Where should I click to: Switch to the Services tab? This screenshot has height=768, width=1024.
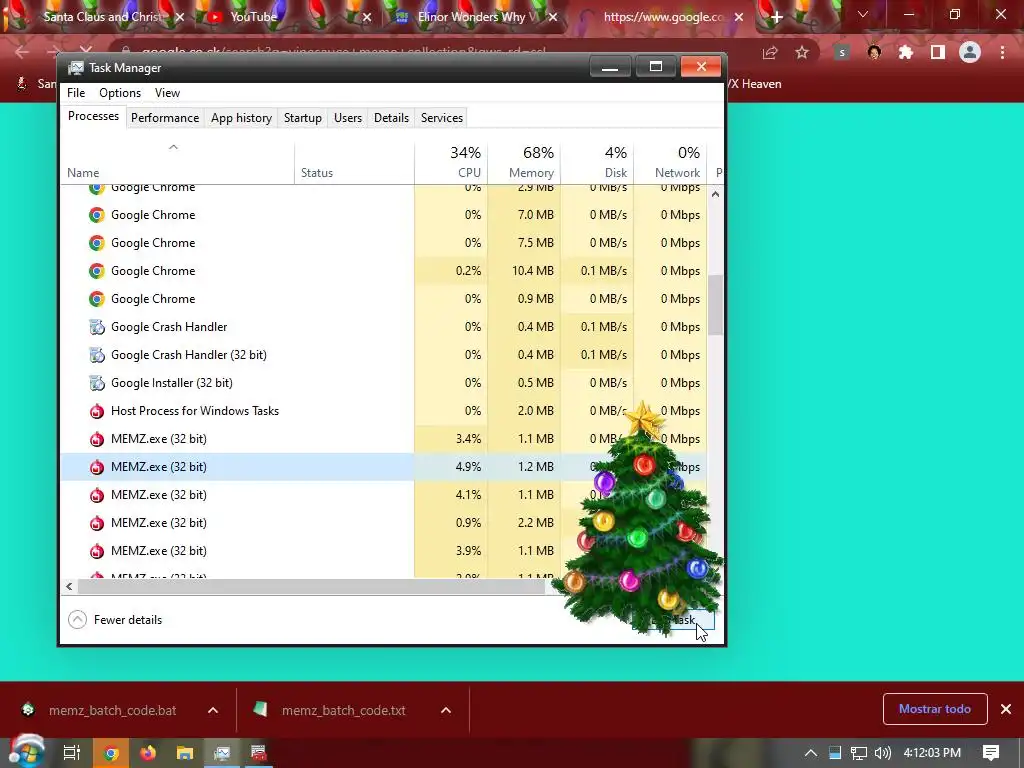pos(441,118)
